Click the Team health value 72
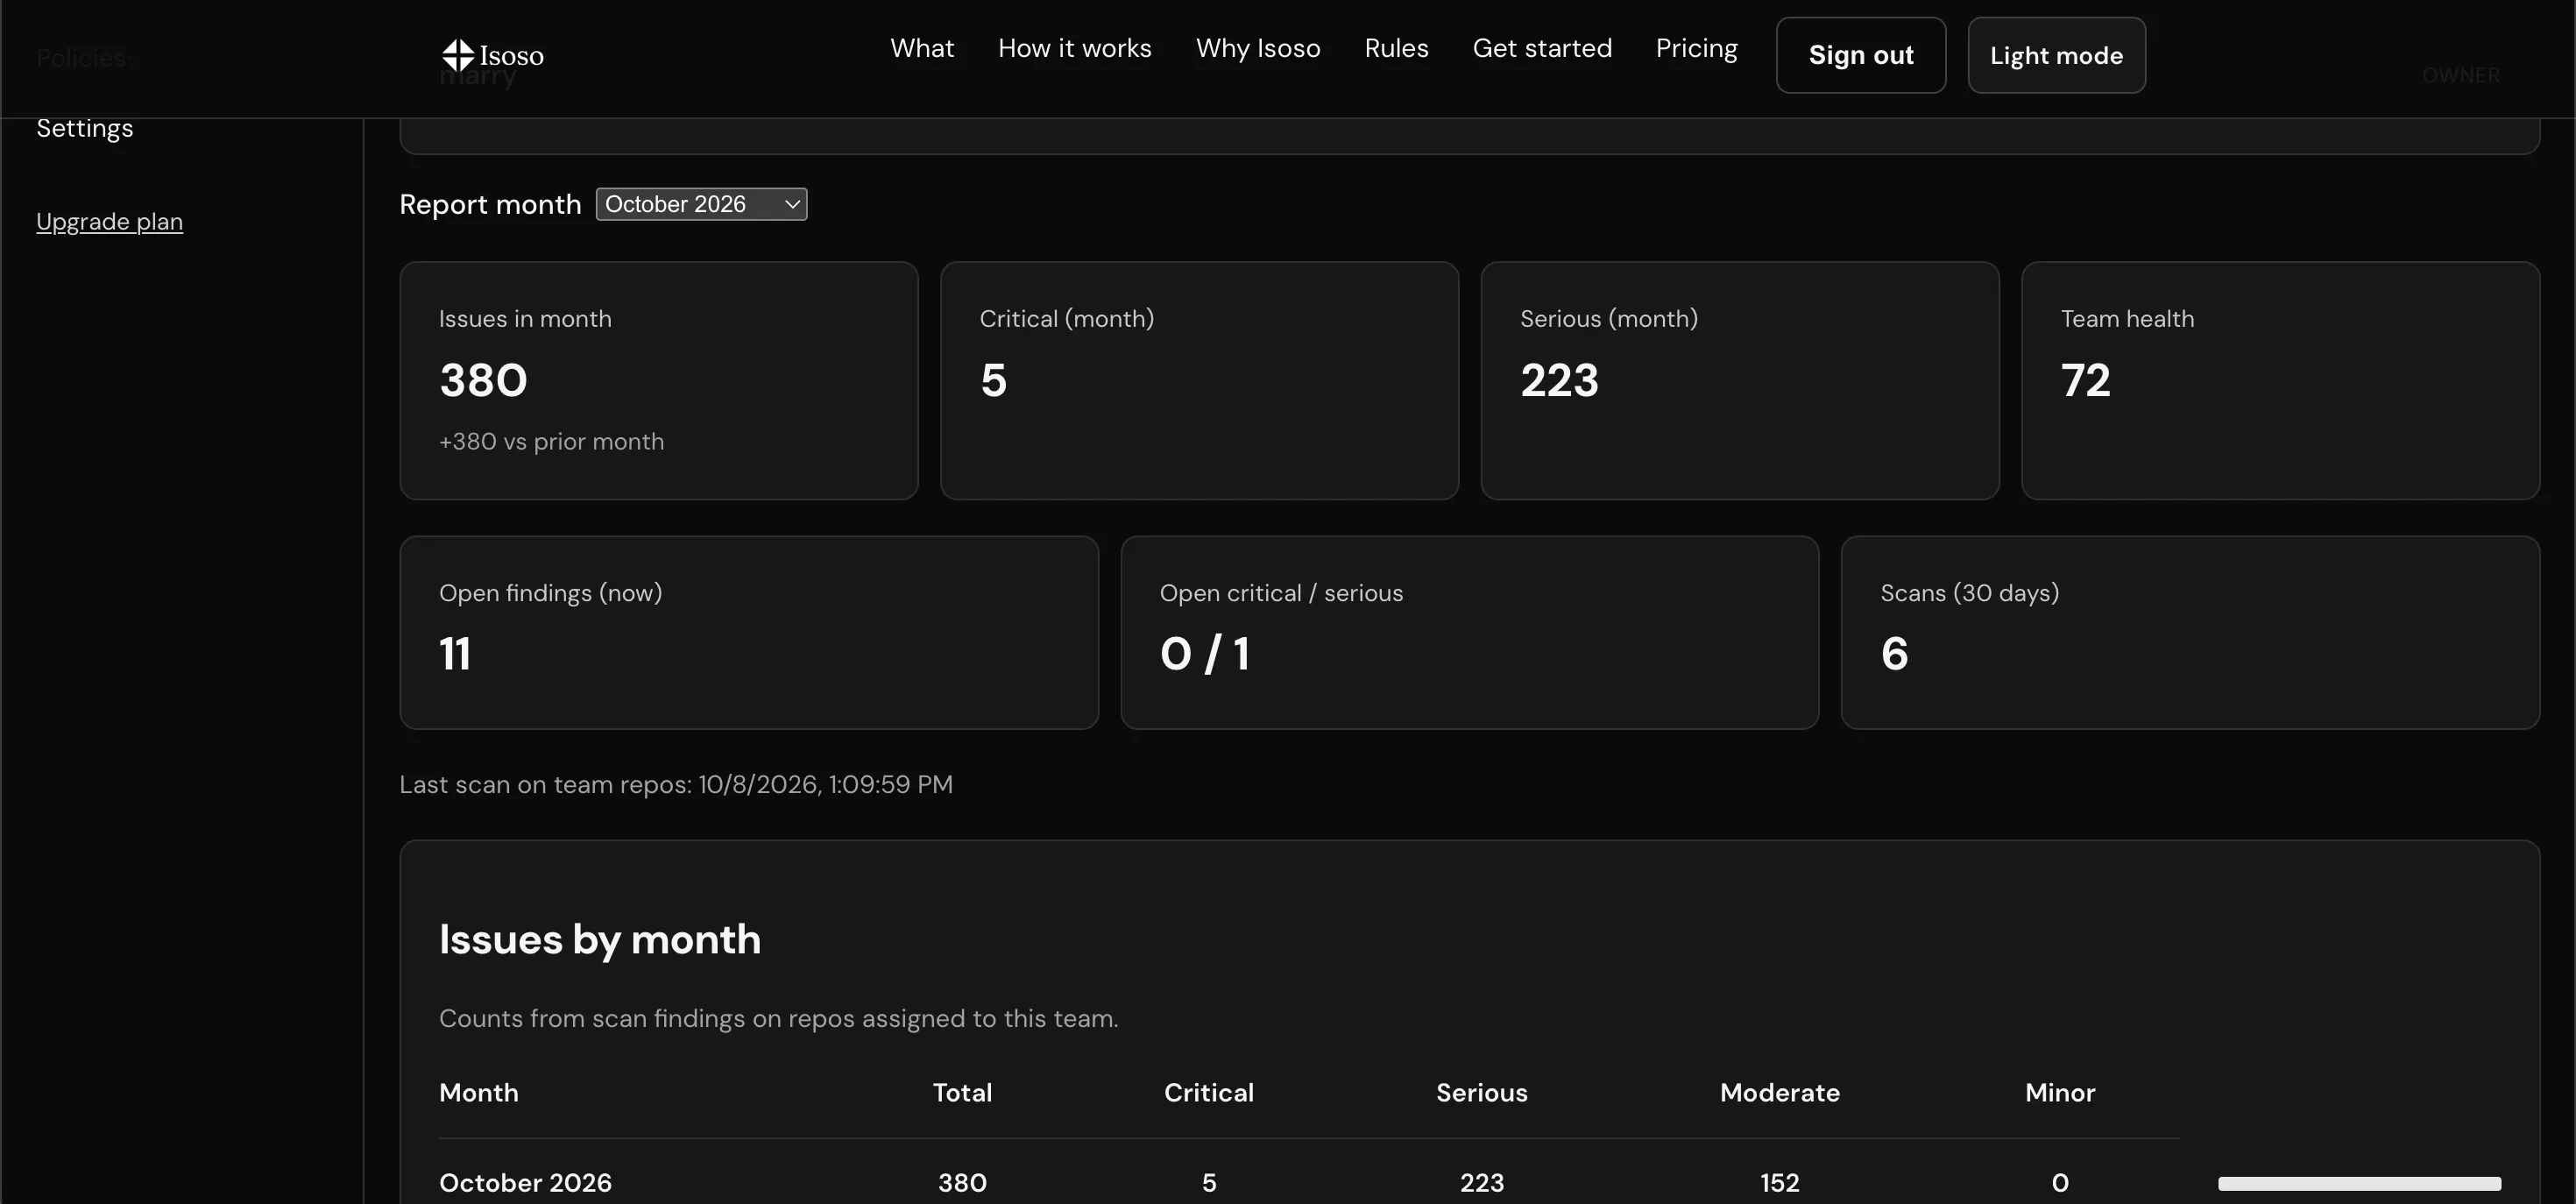The height and width of the screenshot is (1204, 2576). (x=2085, y=380)
